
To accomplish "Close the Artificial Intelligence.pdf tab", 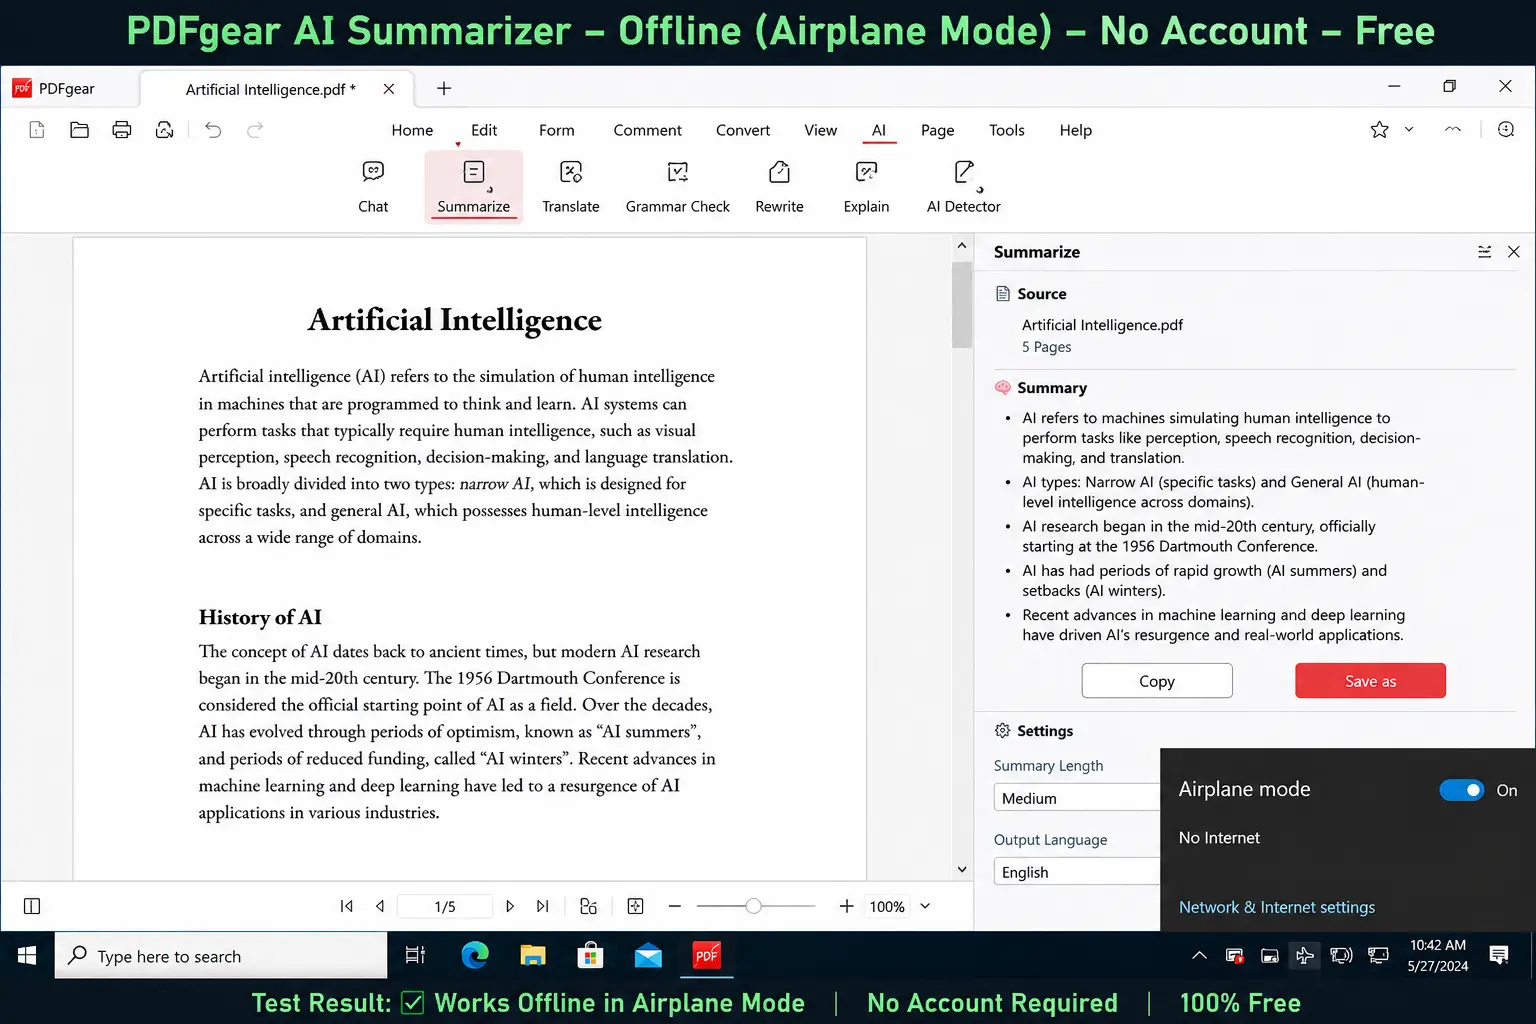I will (389, 89).
